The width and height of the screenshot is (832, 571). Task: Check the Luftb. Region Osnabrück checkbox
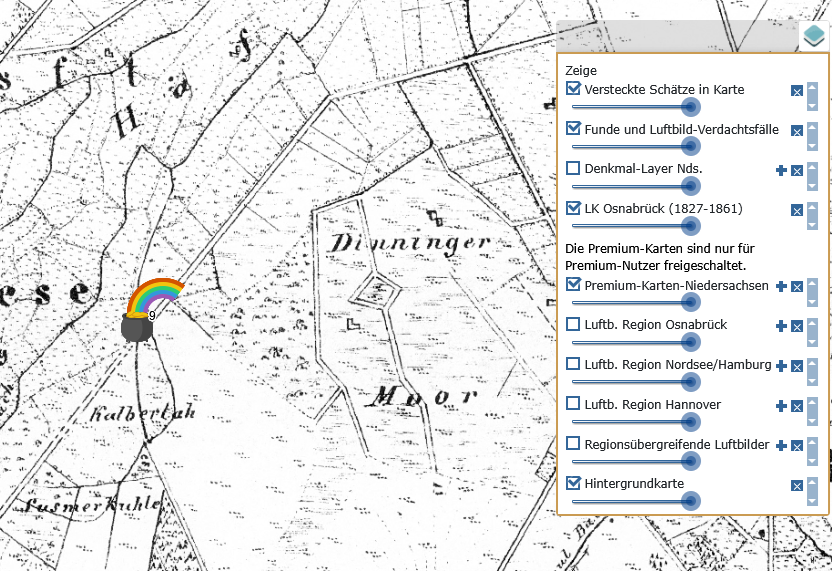click(573, 324)
